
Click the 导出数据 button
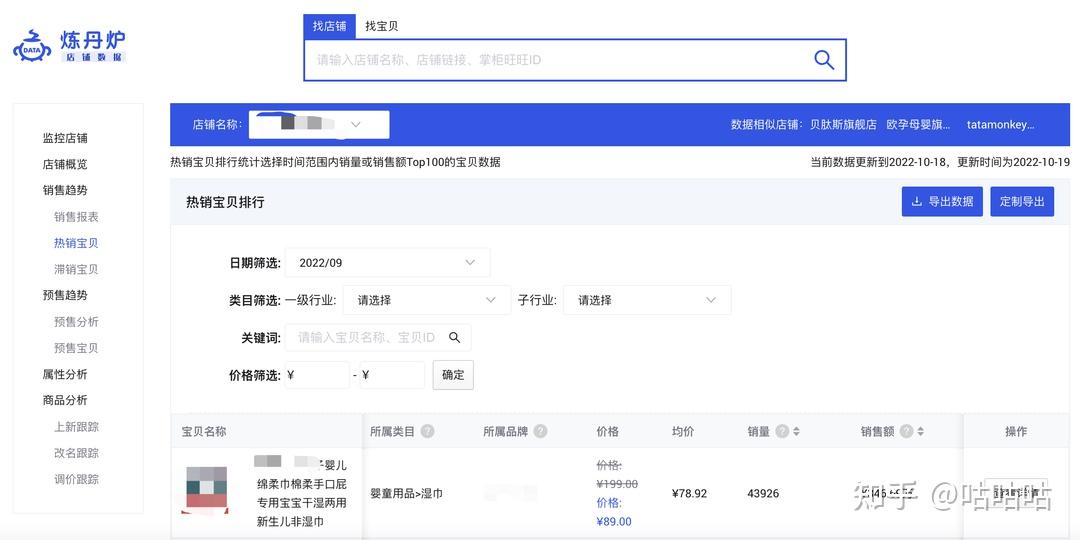point(942,202)
